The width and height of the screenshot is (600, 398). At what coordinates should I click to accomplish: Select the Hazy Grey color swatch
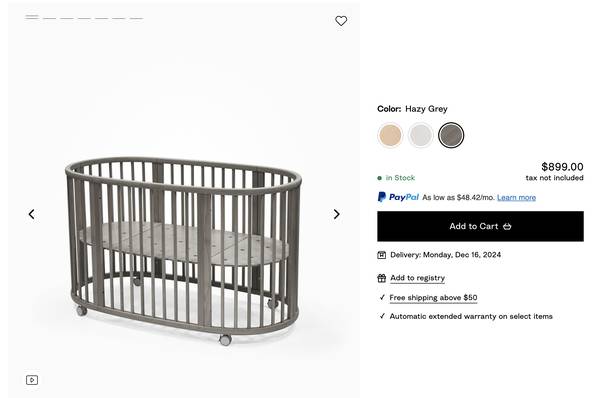point(451,135)
